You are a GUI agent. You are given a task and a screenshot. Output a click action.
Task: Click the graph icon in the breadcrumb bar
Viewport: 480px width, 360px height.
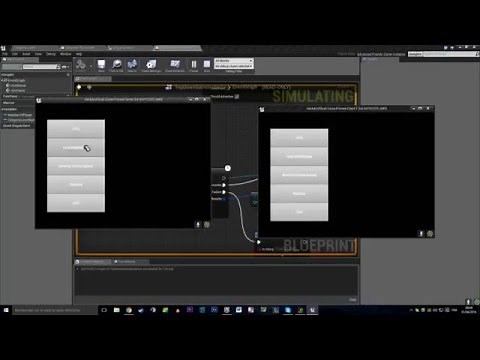point(169,87)
